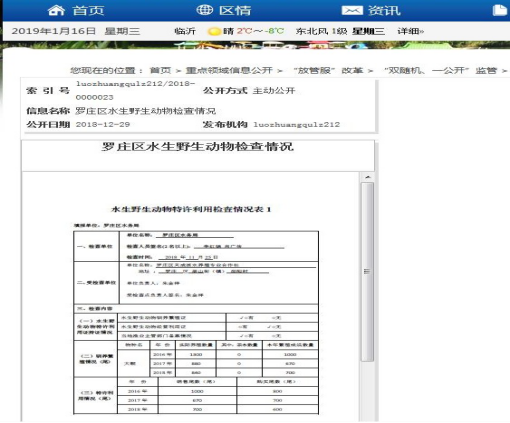Click the date text 2019年1月16日
Image resolution: width=510 pixels, height=423 pixels.
point(54,31)
